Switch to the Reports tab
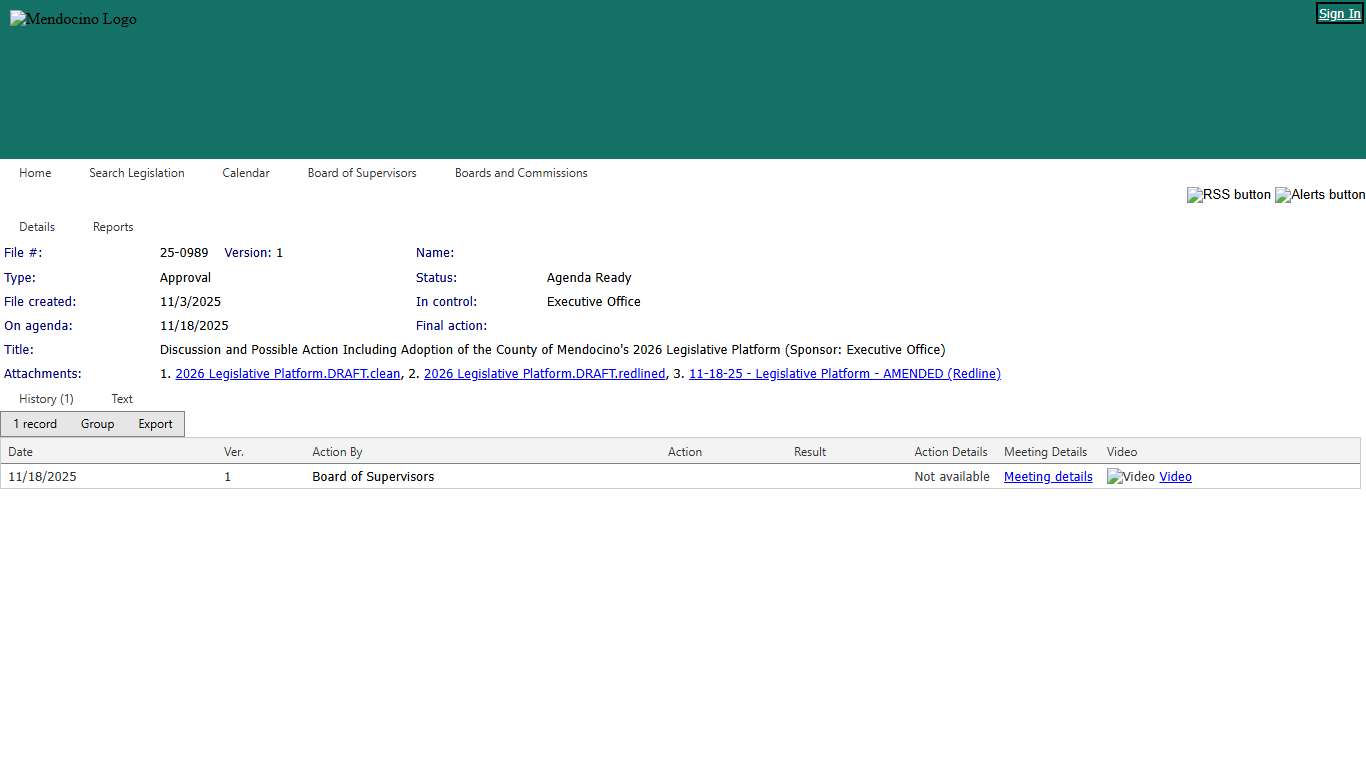The height and width of the screenshot is (768, 1366). 113,227
